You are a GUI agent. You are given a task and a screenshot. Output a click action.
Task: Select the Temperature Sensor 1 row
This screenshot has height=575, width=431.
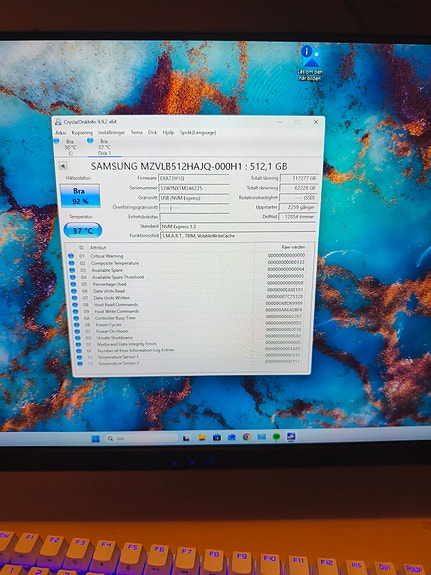[x=189, y=357]
